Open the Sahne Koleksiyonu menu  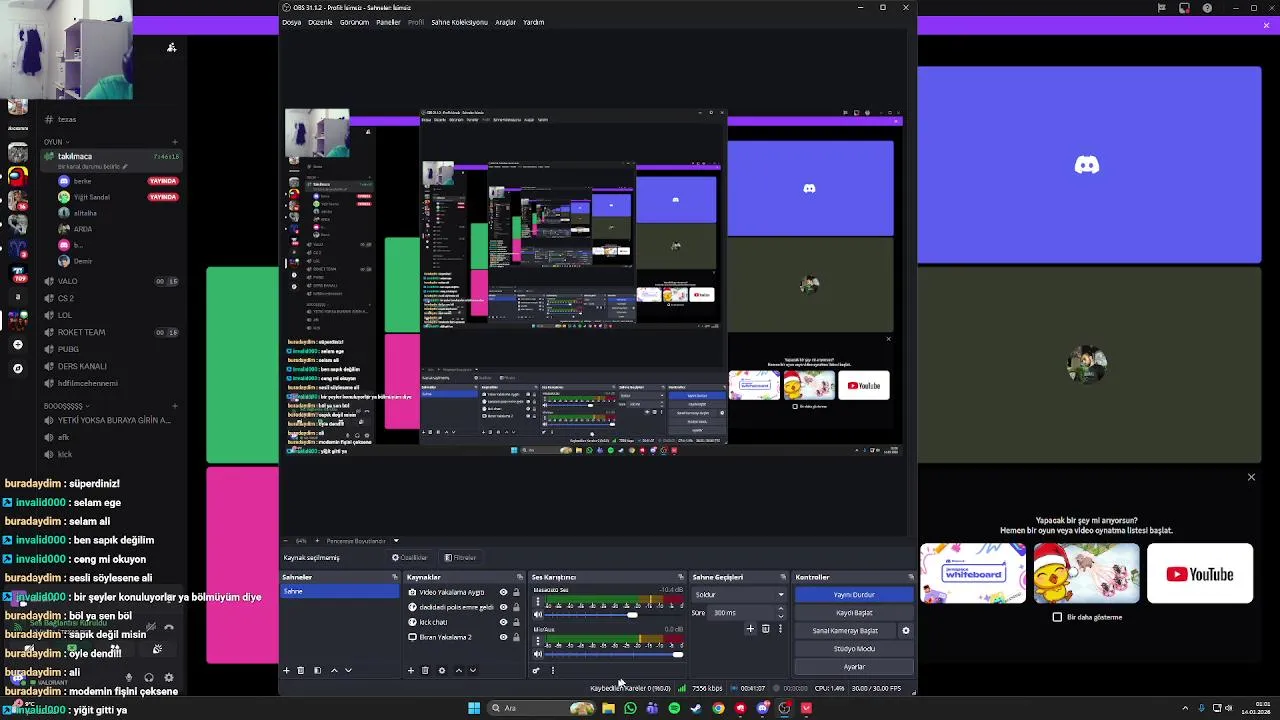pos(459,22)
